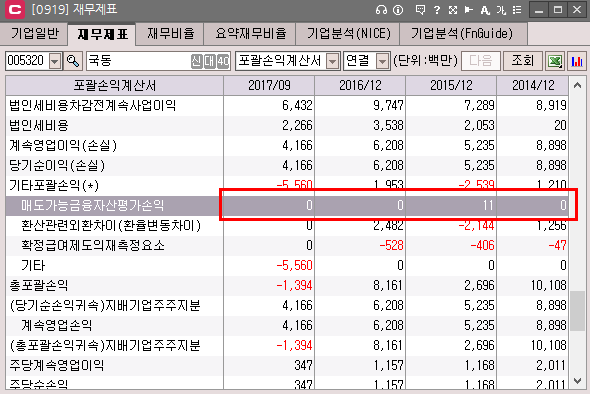
Task: Select the 환산관련외환차이(환율변동차이) row label
Action: [x=111, y=225]
